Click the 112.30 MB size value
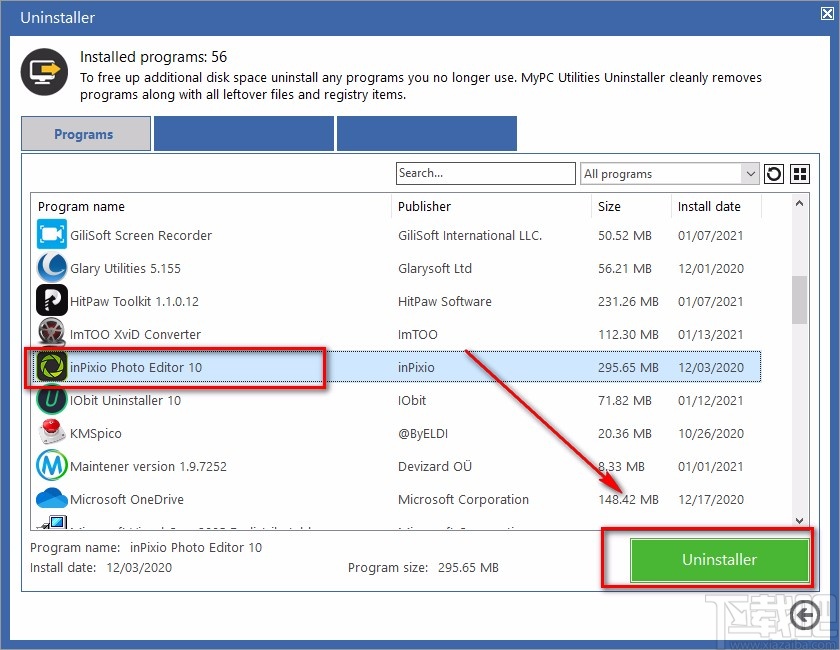Image resolution: width=840 pixels, height=650 pixels. 628,334
